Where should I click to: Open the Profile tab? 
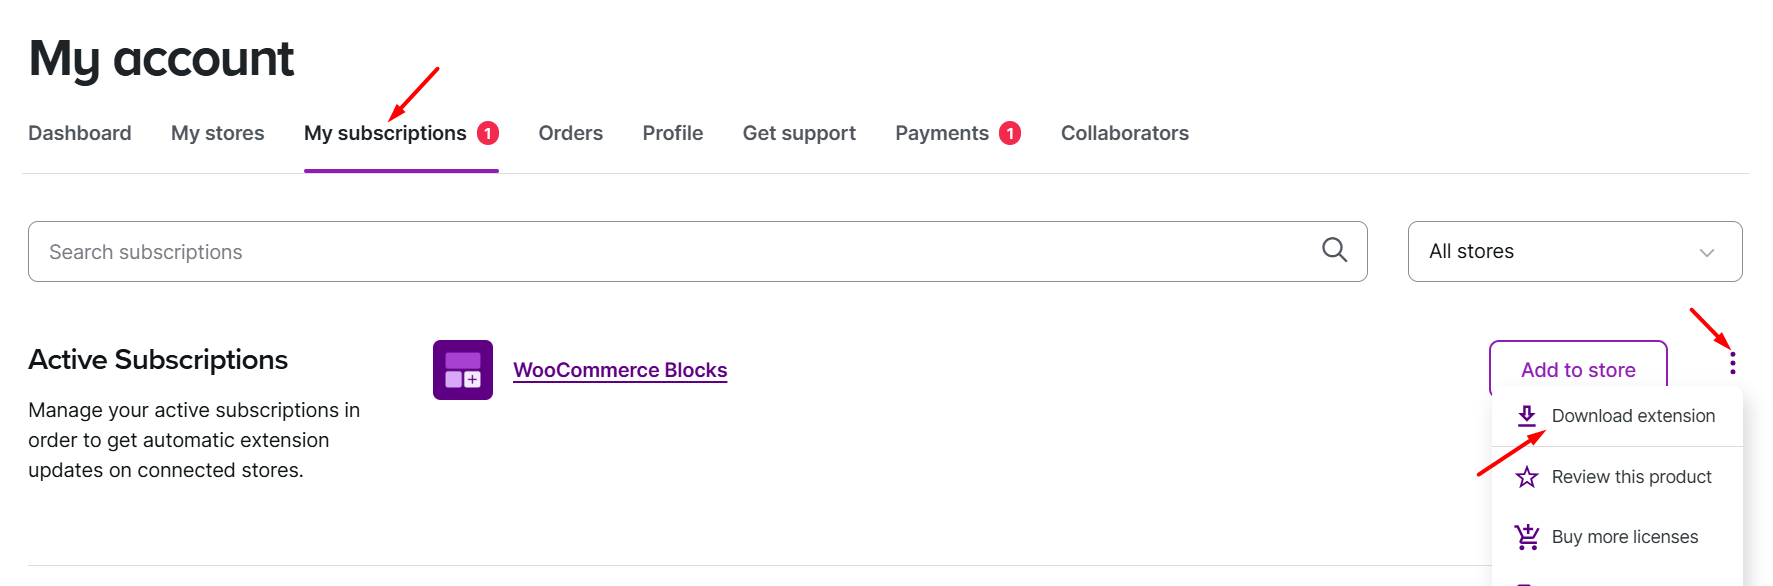pos(673,133)
